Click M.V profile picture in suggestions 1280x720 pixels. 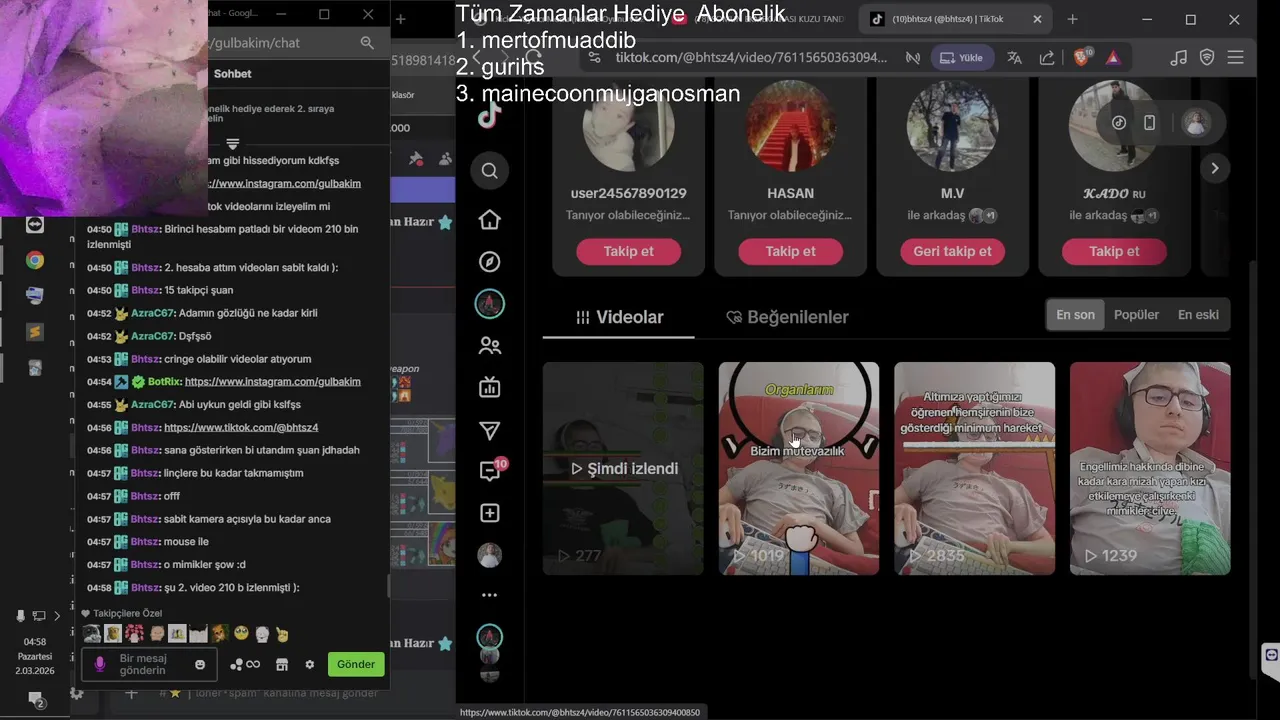(952, 125)
